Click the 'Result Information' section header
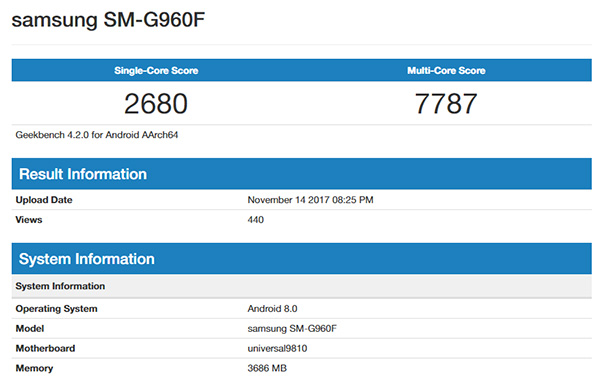Image resolution: width=600 pixels, height=381 pixels. click(302, 174)
